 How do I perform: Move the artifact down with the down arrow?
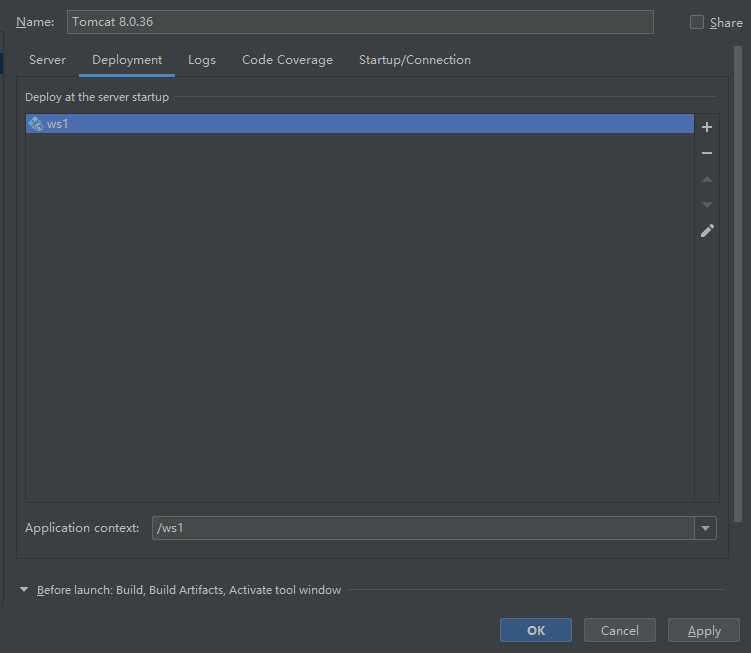click(x=706, y=205)
